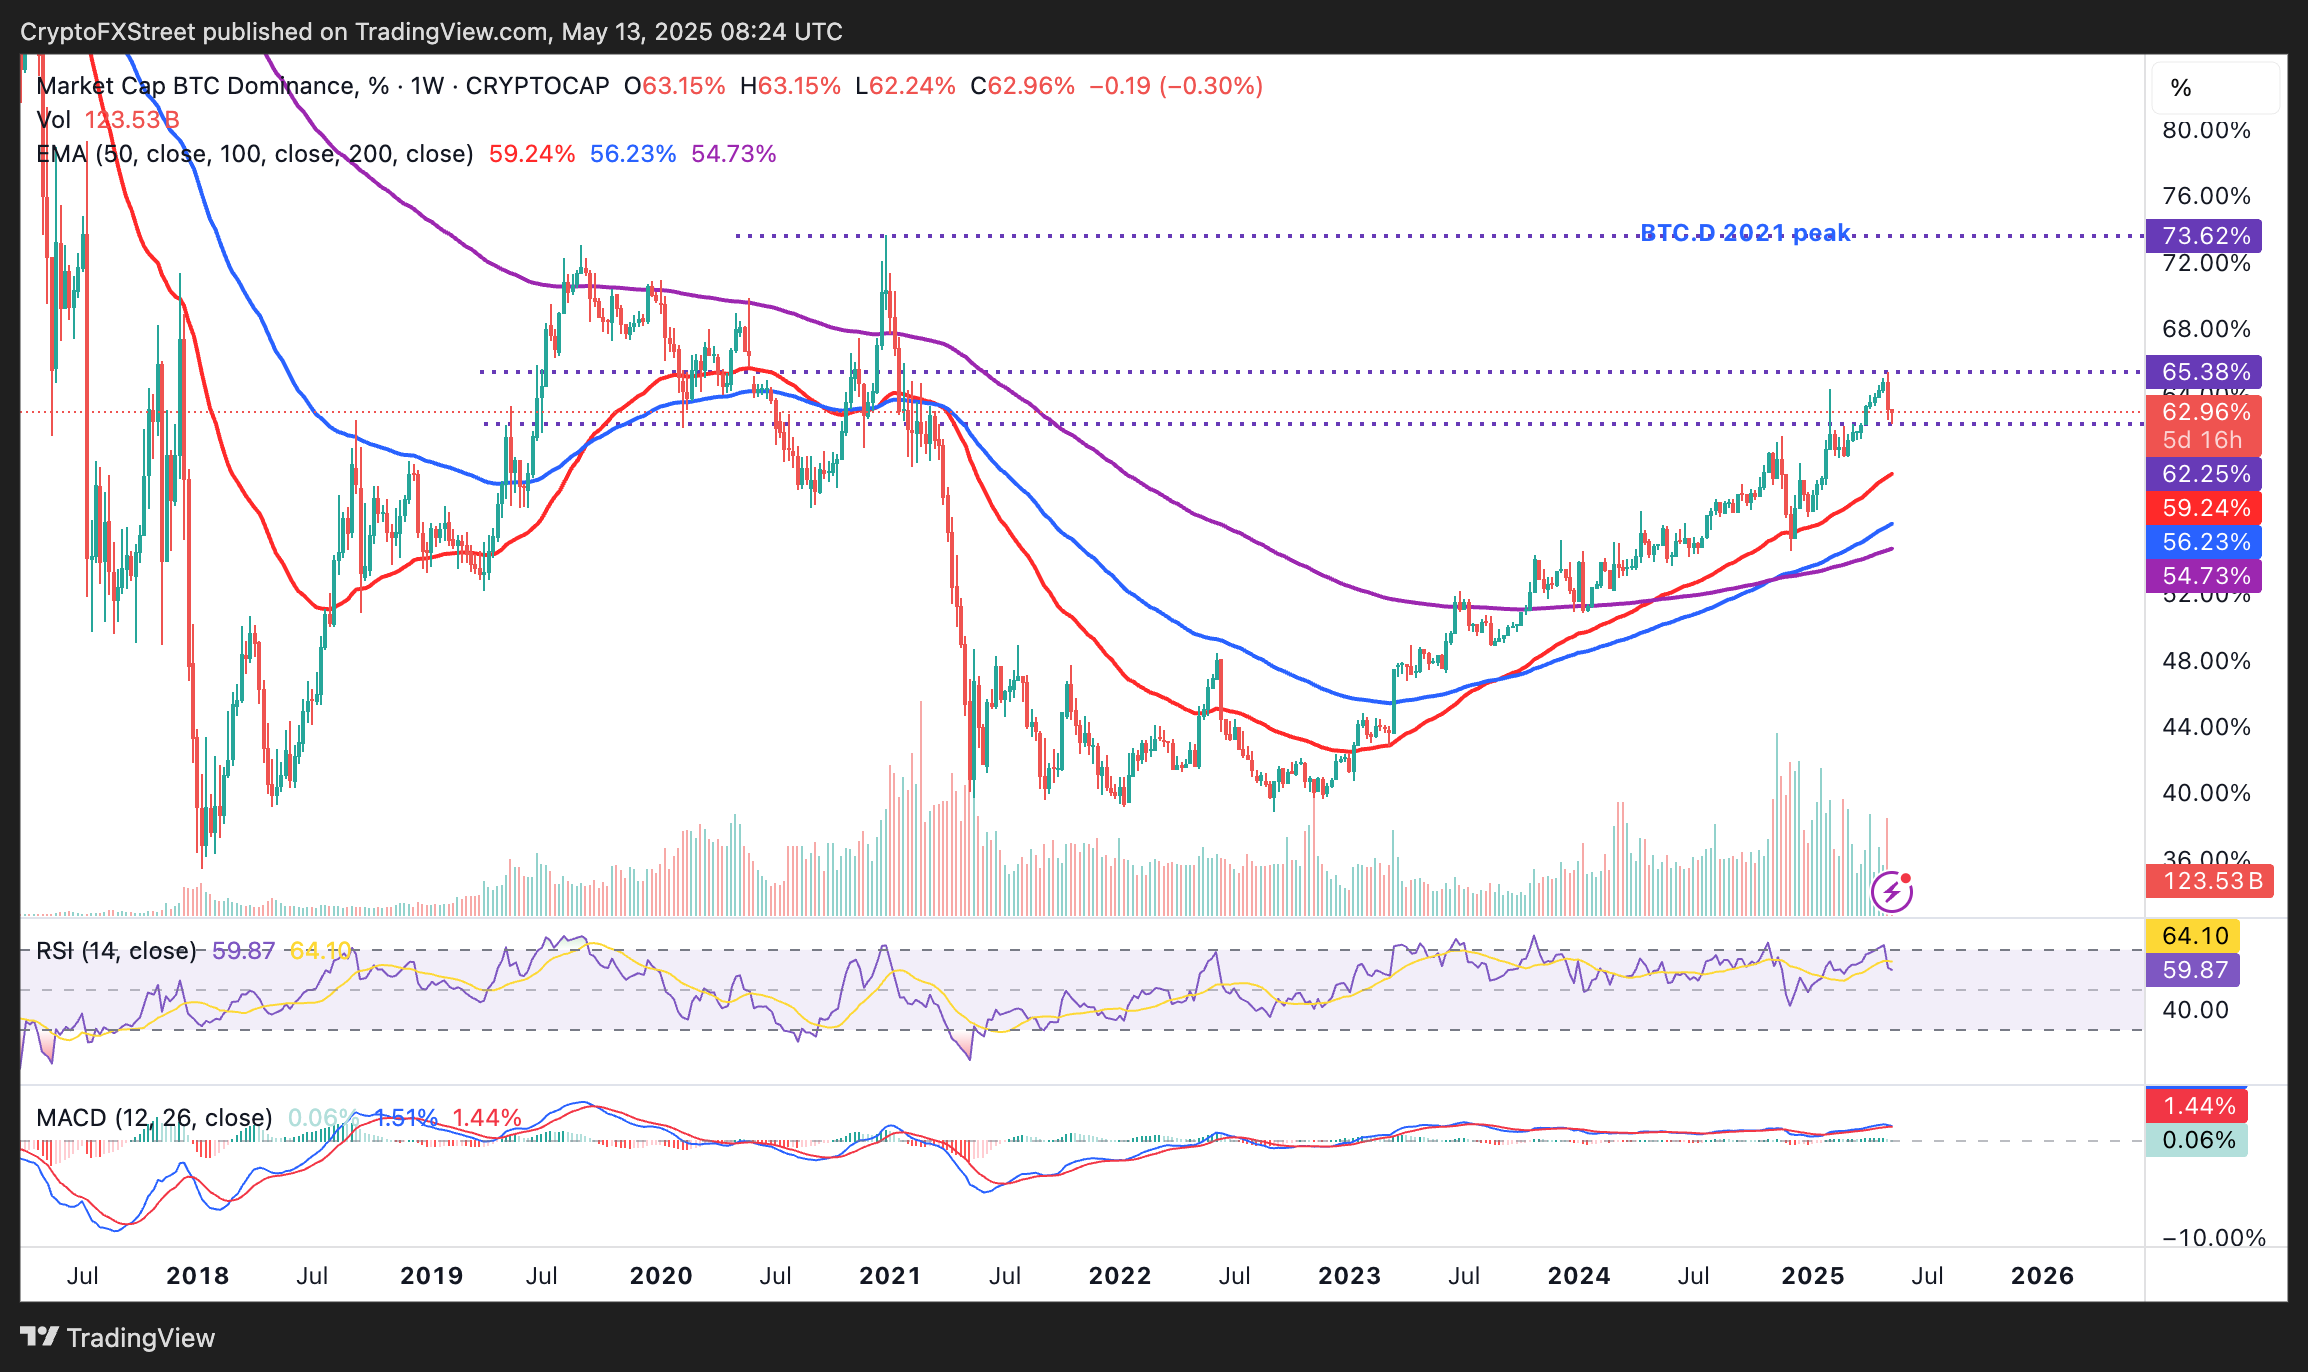Select the MACD (12, 26, close) legend
Viewport: 2308px width, 1372px height.
coord(154,1117)
